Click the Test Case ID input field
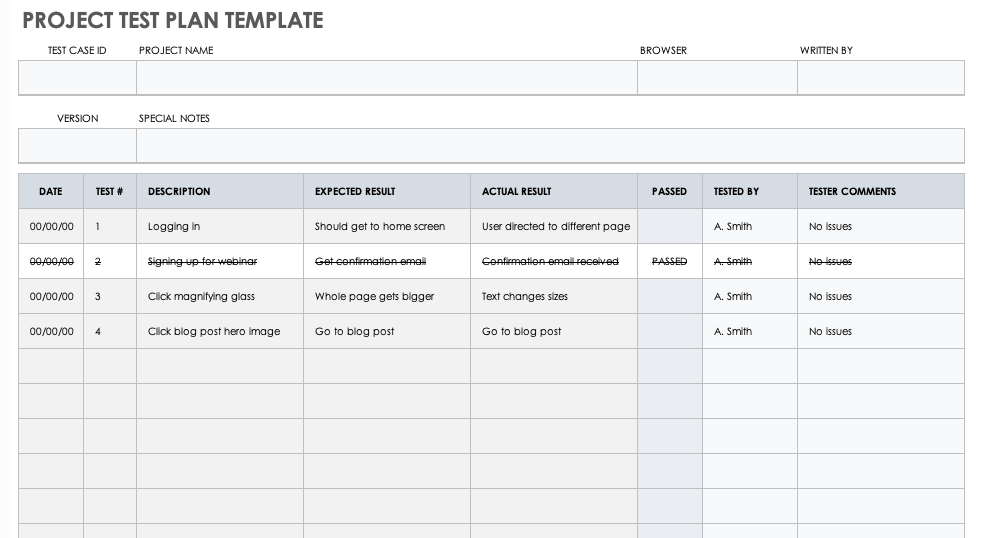The image size is (982, 538). 77,78
